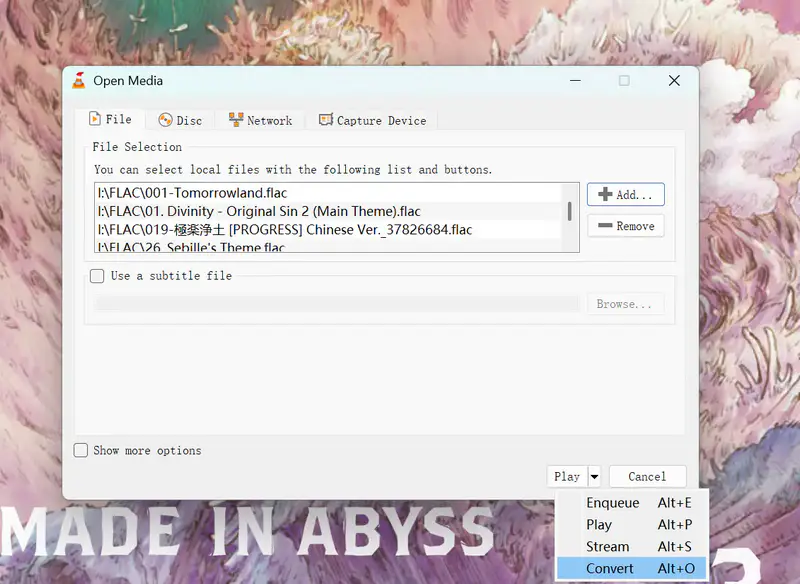This screenshot has height=584, width=800.
Task: Check the Show more options checkbox
Action: point(81,450)
